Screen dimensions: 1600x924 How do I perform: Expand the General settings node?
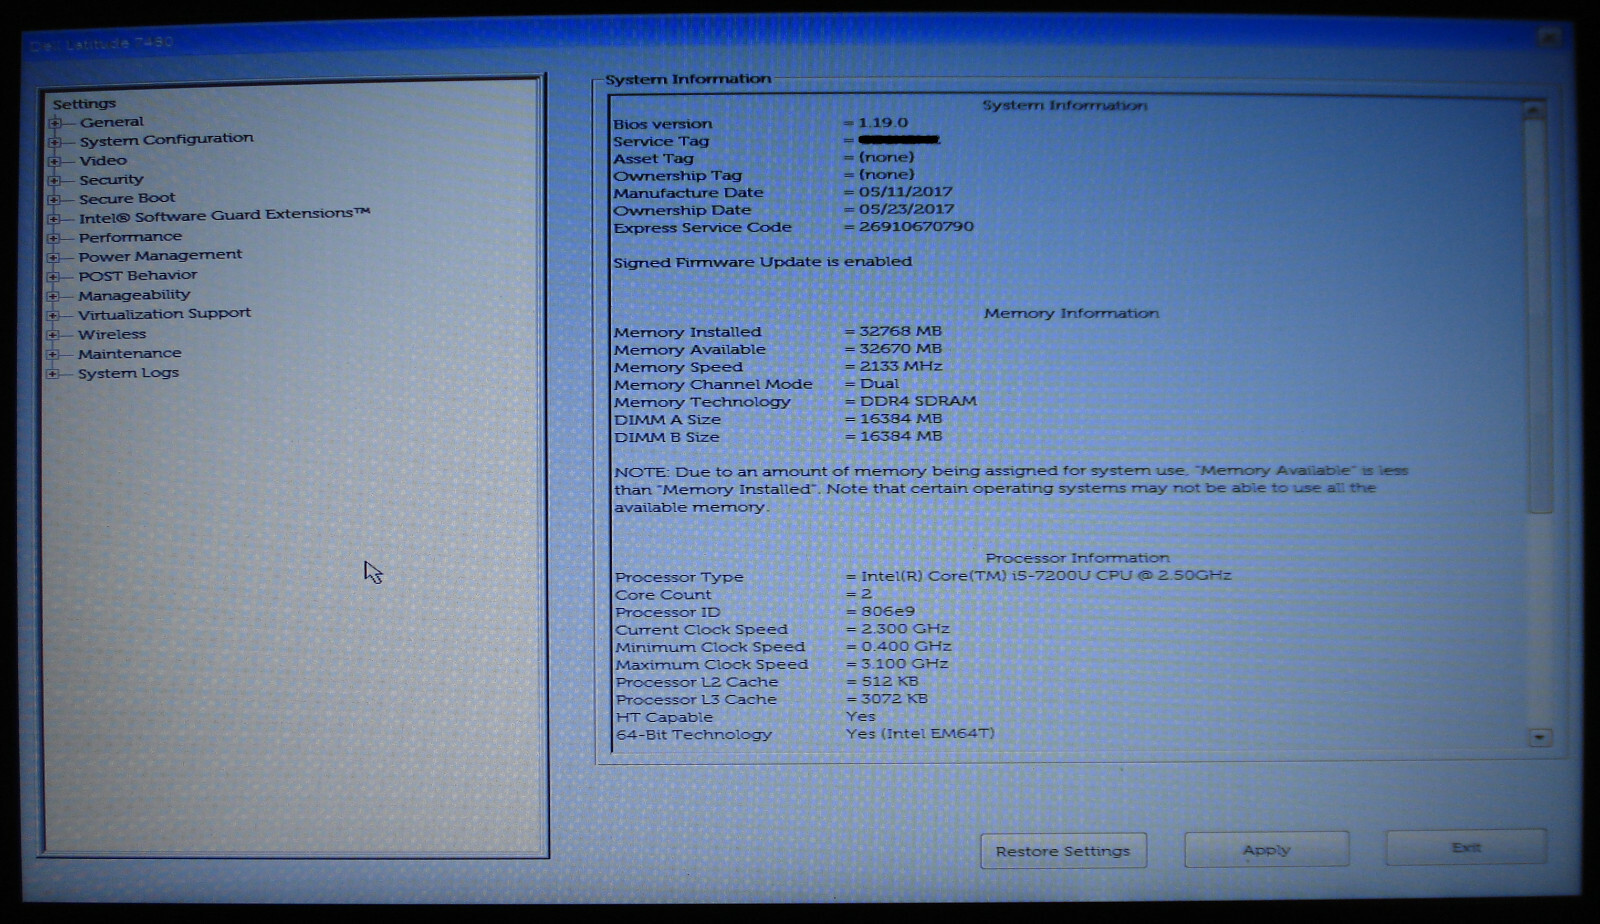[55, 123]
